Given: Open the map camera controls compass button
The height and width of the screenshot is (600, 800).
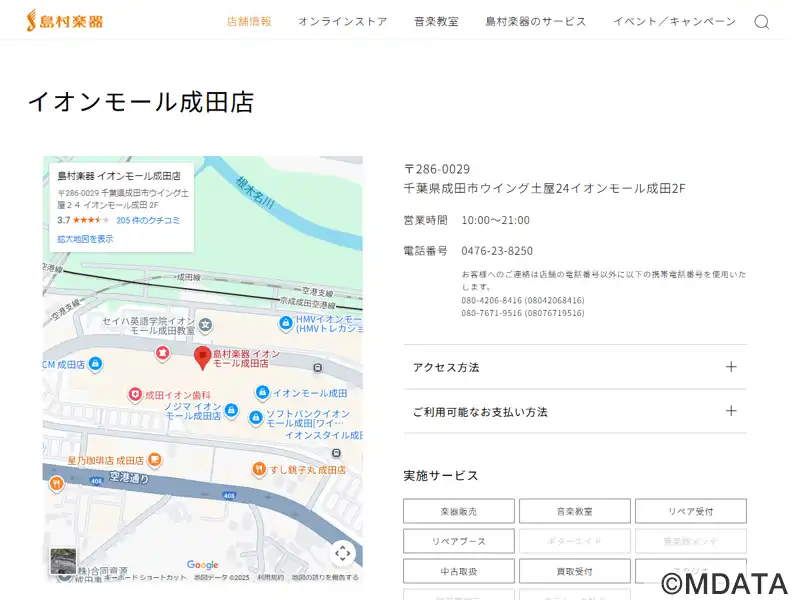Looking at the screenshot, I should 343,553.
